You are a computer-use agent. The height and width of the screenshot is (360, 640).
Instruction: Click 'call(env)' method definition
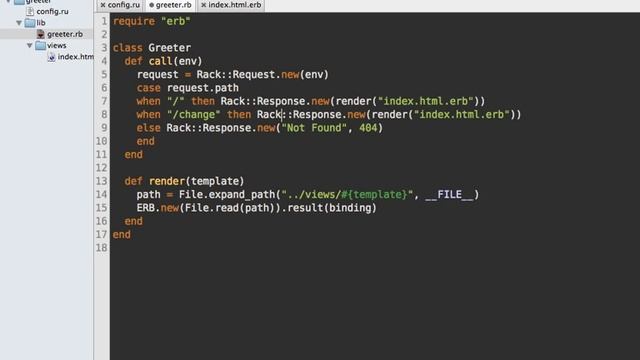pyautogui.click(x=176, y=61)
